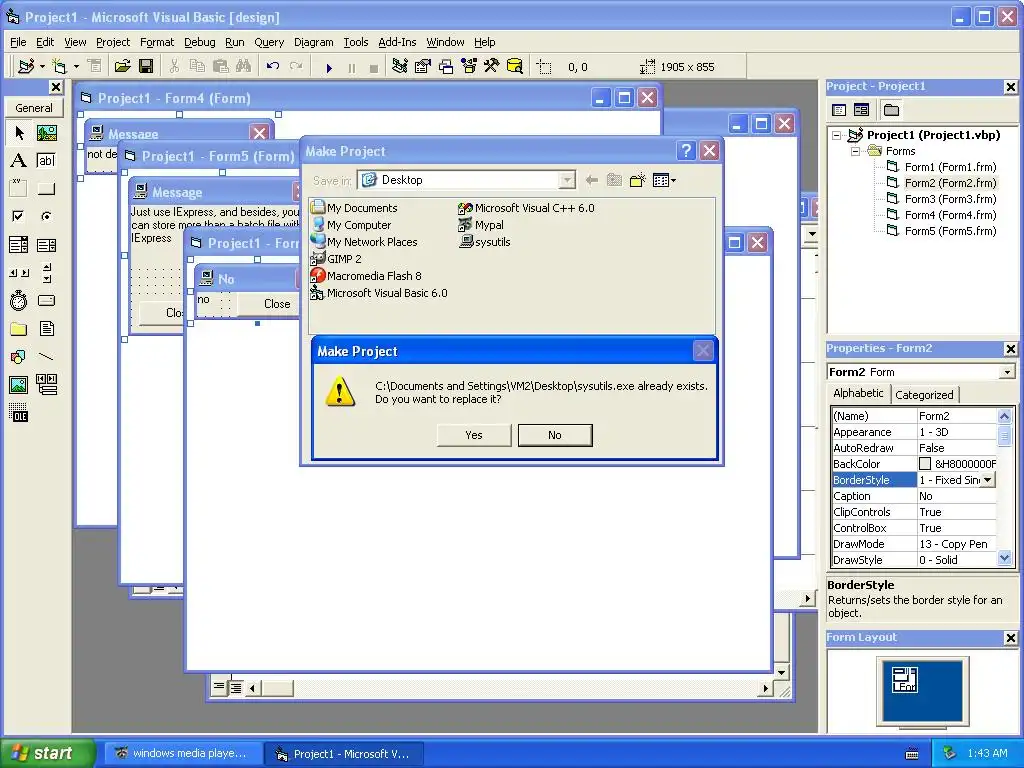Click the Open Project toolbar icon
1024x768 pixels.
tap(122, 67)
